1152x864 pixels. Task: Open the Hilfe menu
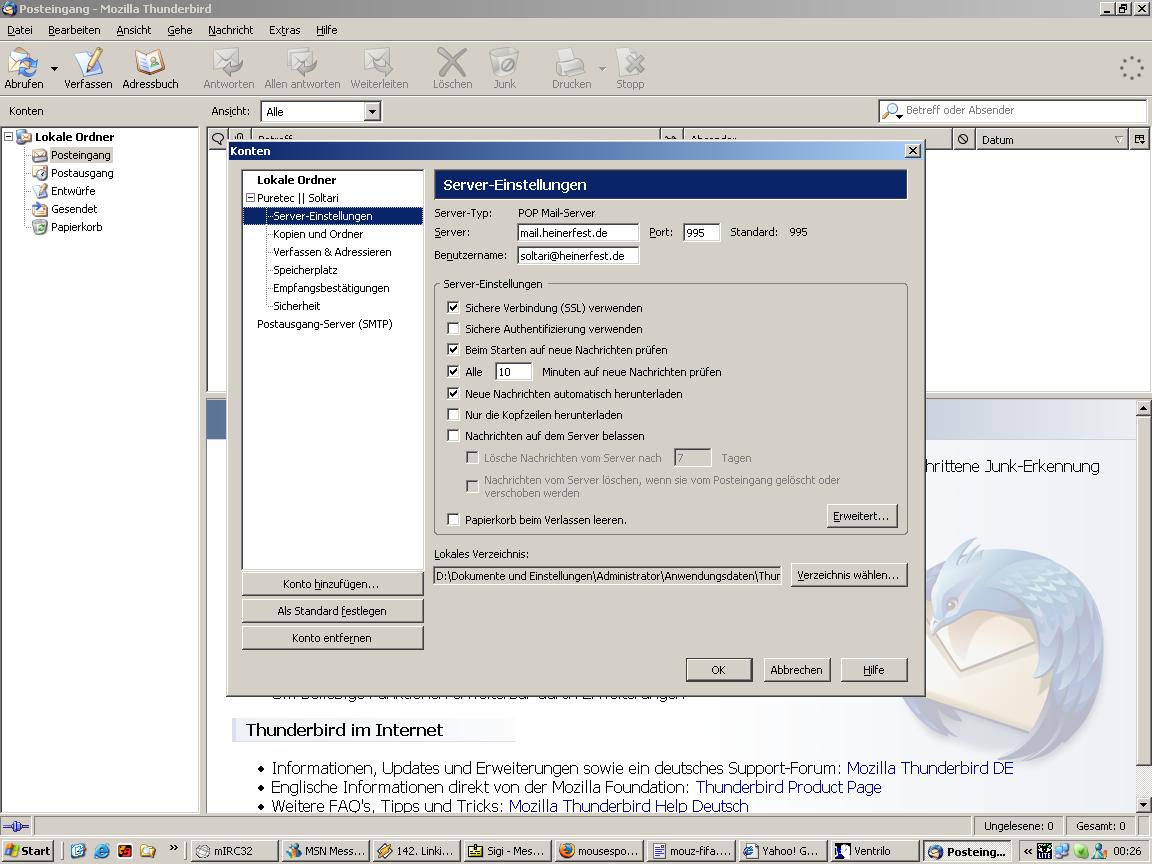pos(327,30)
